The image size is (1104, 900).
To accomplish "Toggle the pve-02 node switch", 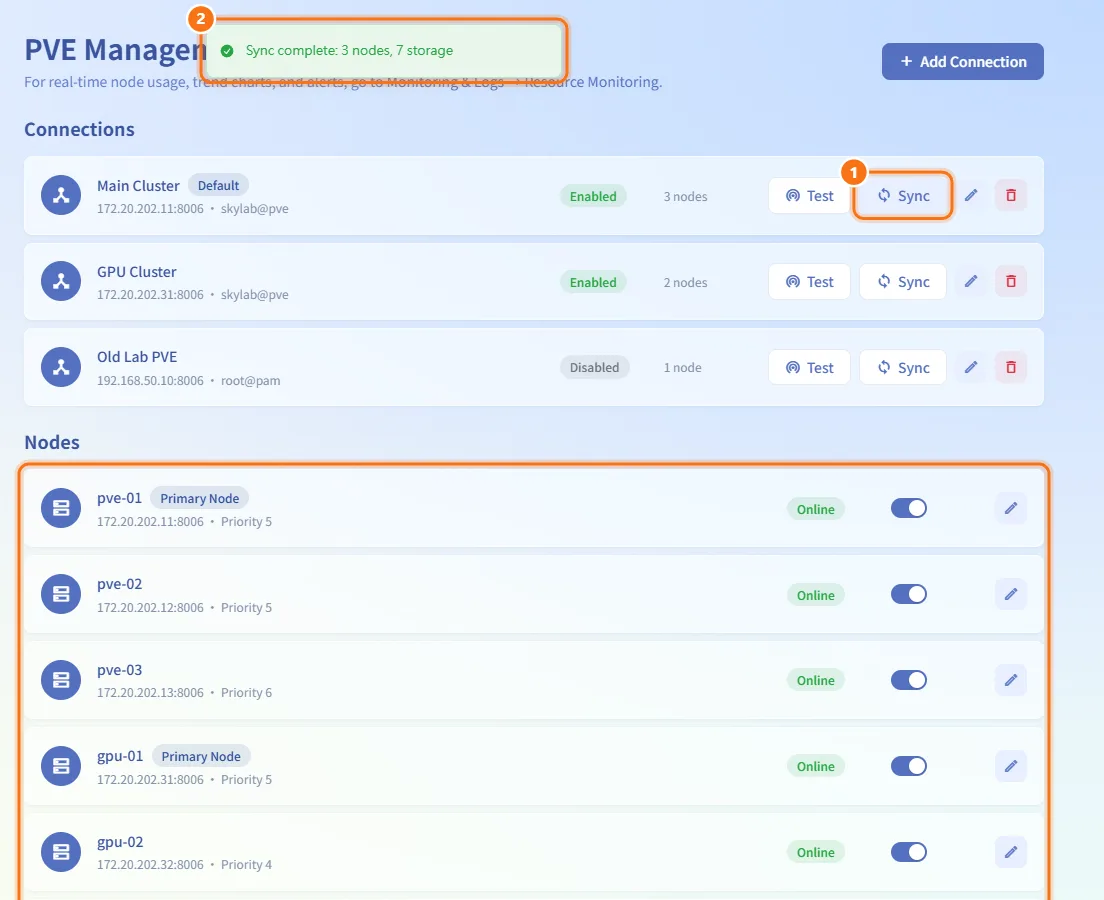I will 908,594.
